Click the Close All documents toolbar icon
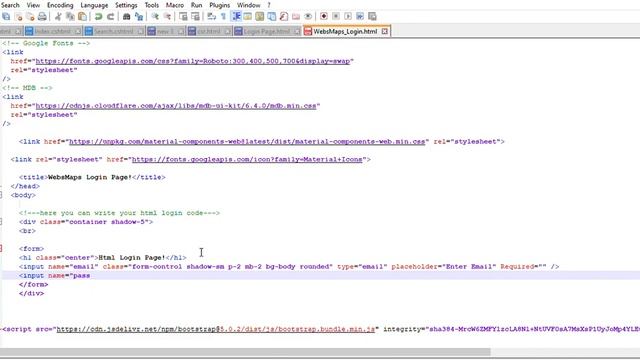The width and height of the screenshot is (640, 360). [30, 16]
